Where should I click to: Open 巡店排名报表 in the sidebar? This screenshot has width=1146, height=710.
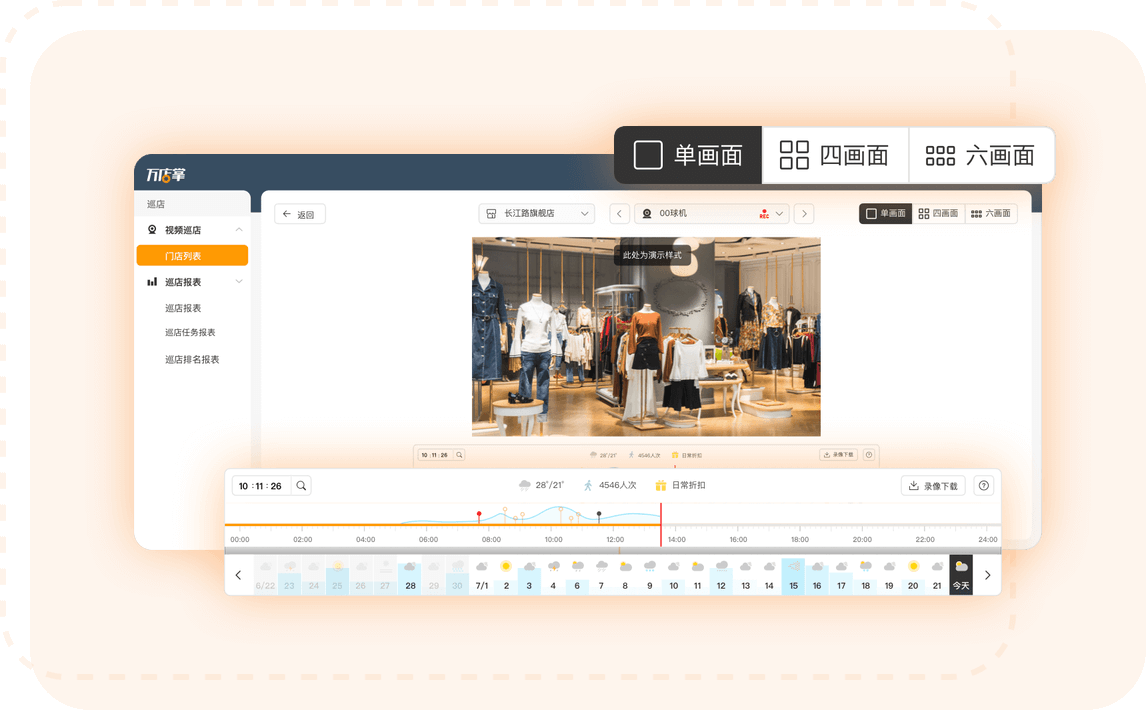tap(192, 360)
